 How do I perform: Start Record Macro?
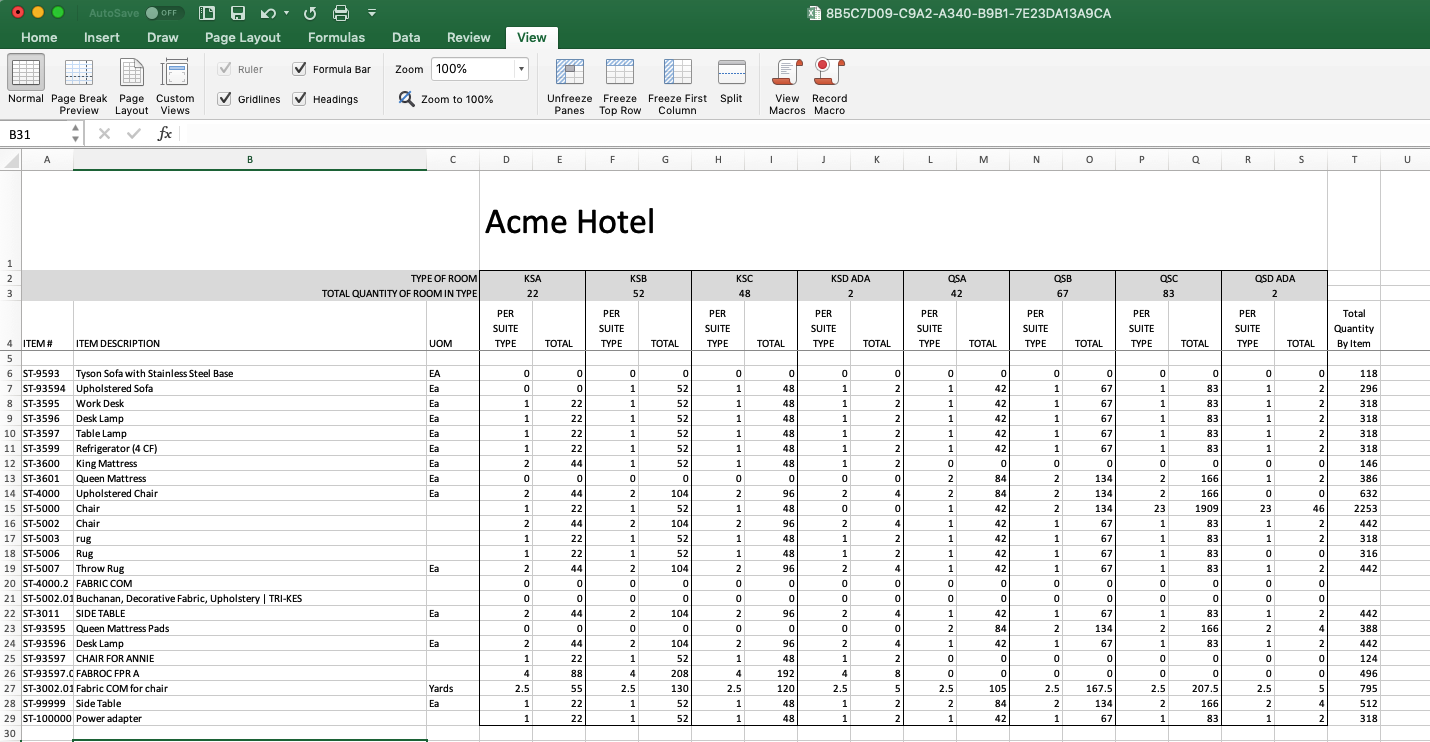tap(829, 86)
